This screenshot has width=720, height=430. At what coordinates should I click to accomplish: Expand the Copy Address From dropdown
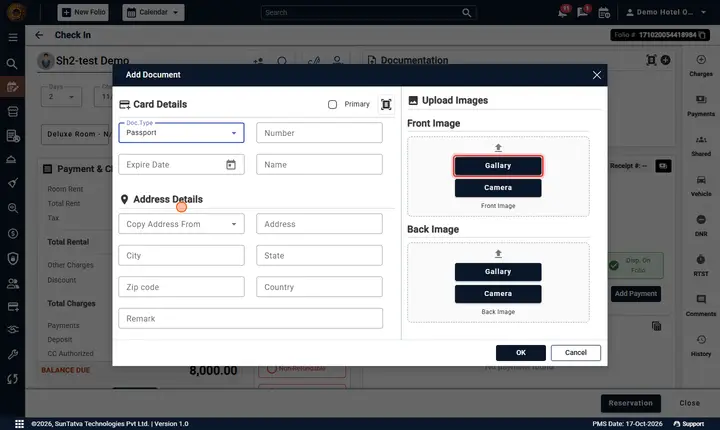(x=181, y=224)
